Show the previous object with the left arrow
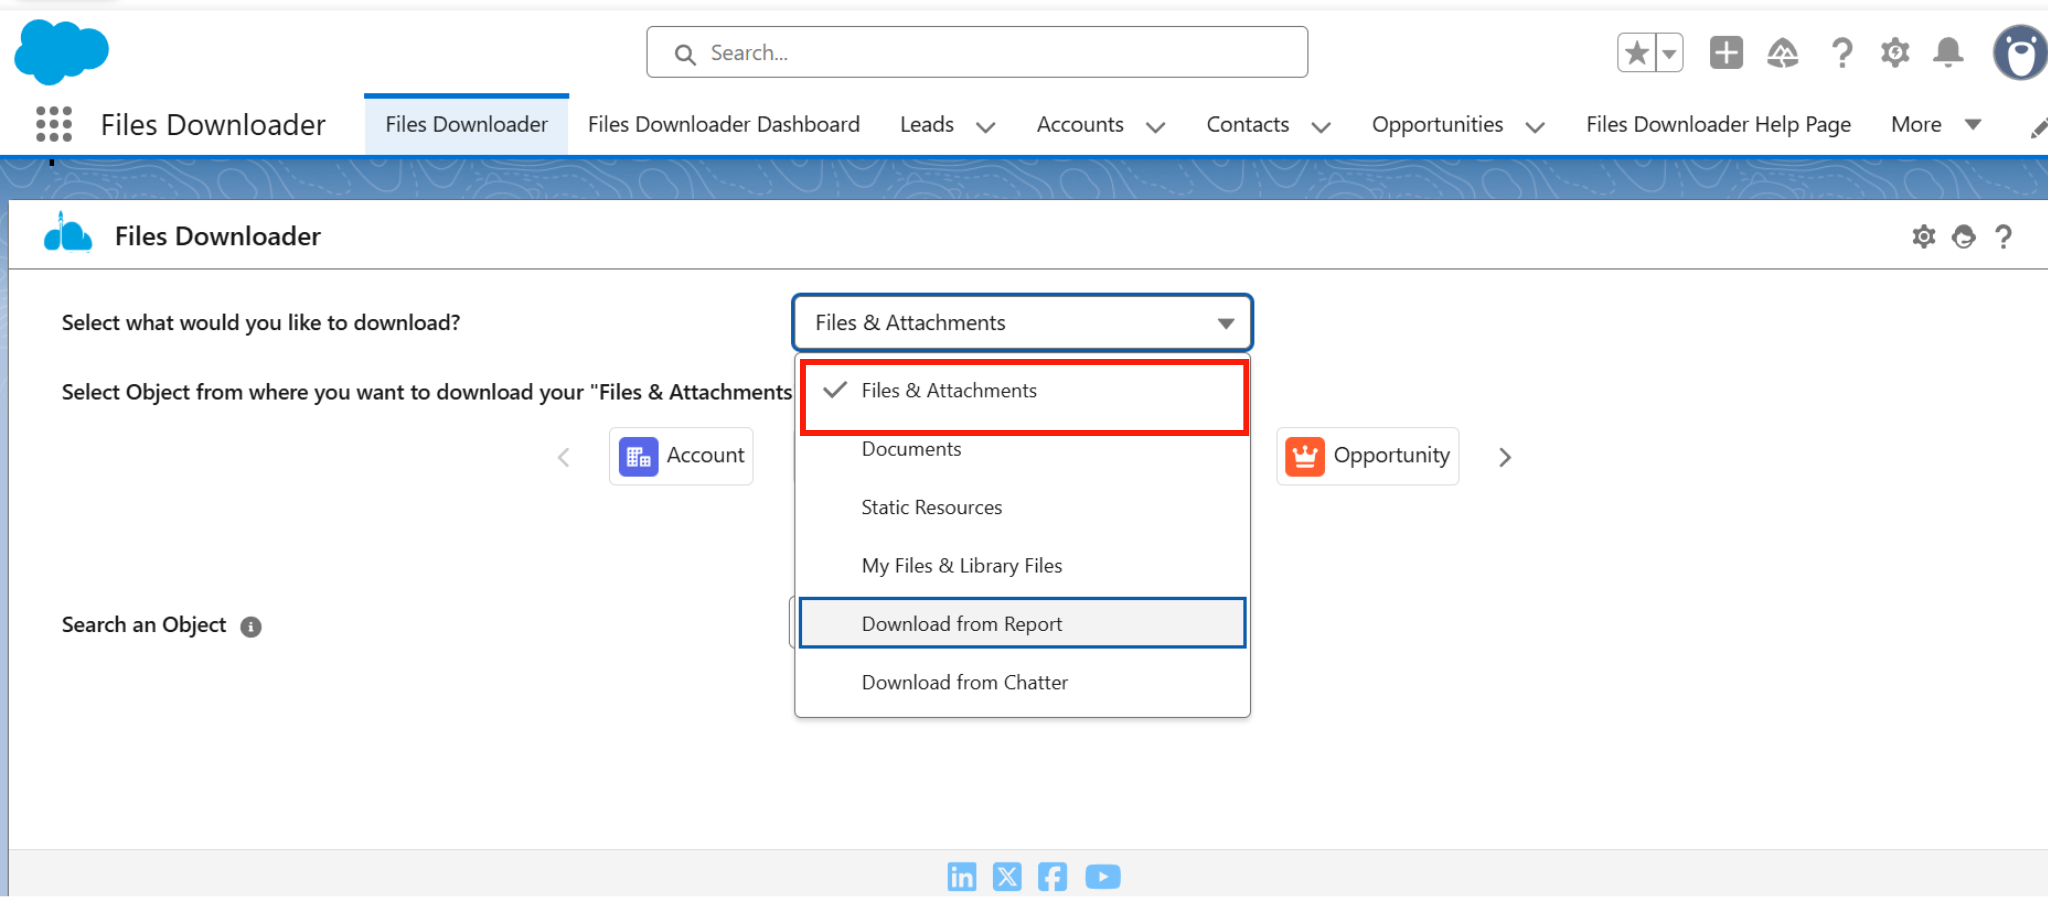Image resolution: width=2048 pixels, height=908 pixels. pos(564,457)
